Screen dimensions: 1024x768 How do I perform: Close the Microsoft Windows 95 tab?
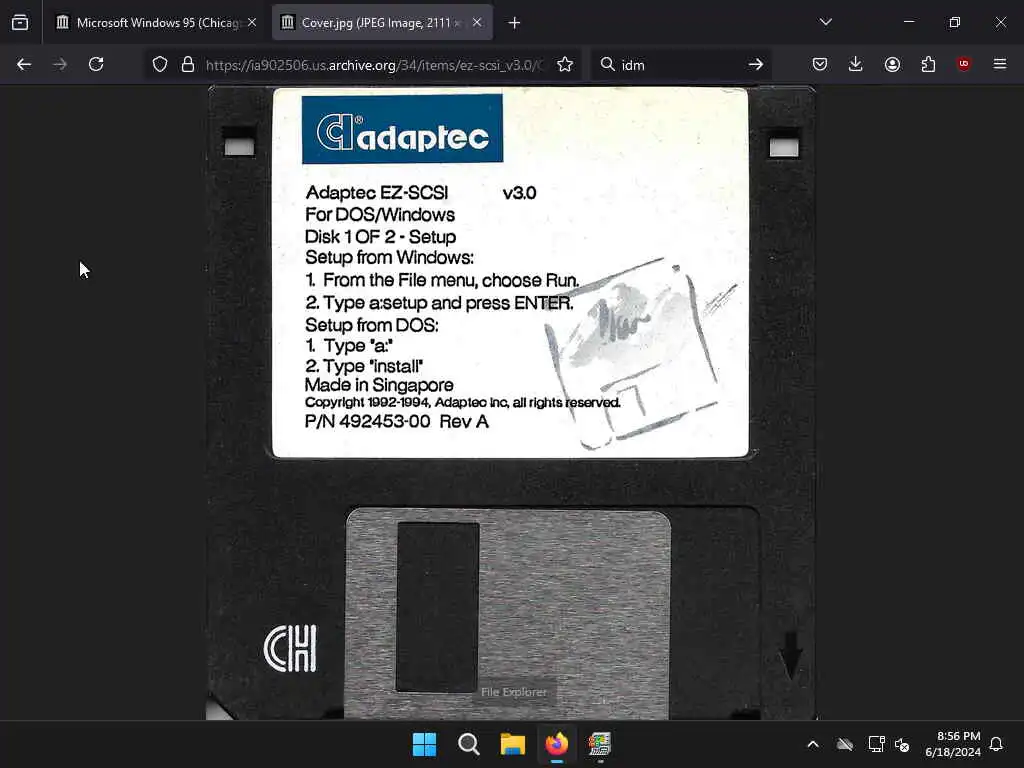(x=252, y=23)
